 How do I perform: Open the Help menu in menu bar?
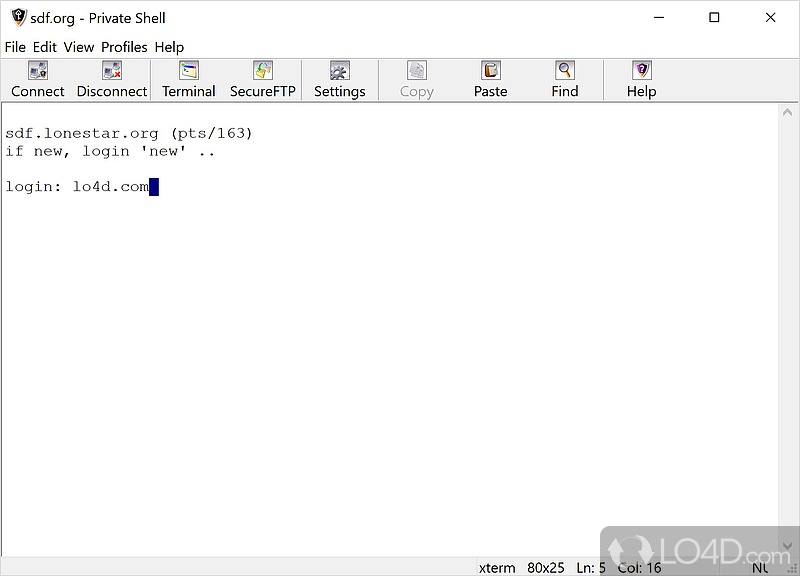click(169, 47)
